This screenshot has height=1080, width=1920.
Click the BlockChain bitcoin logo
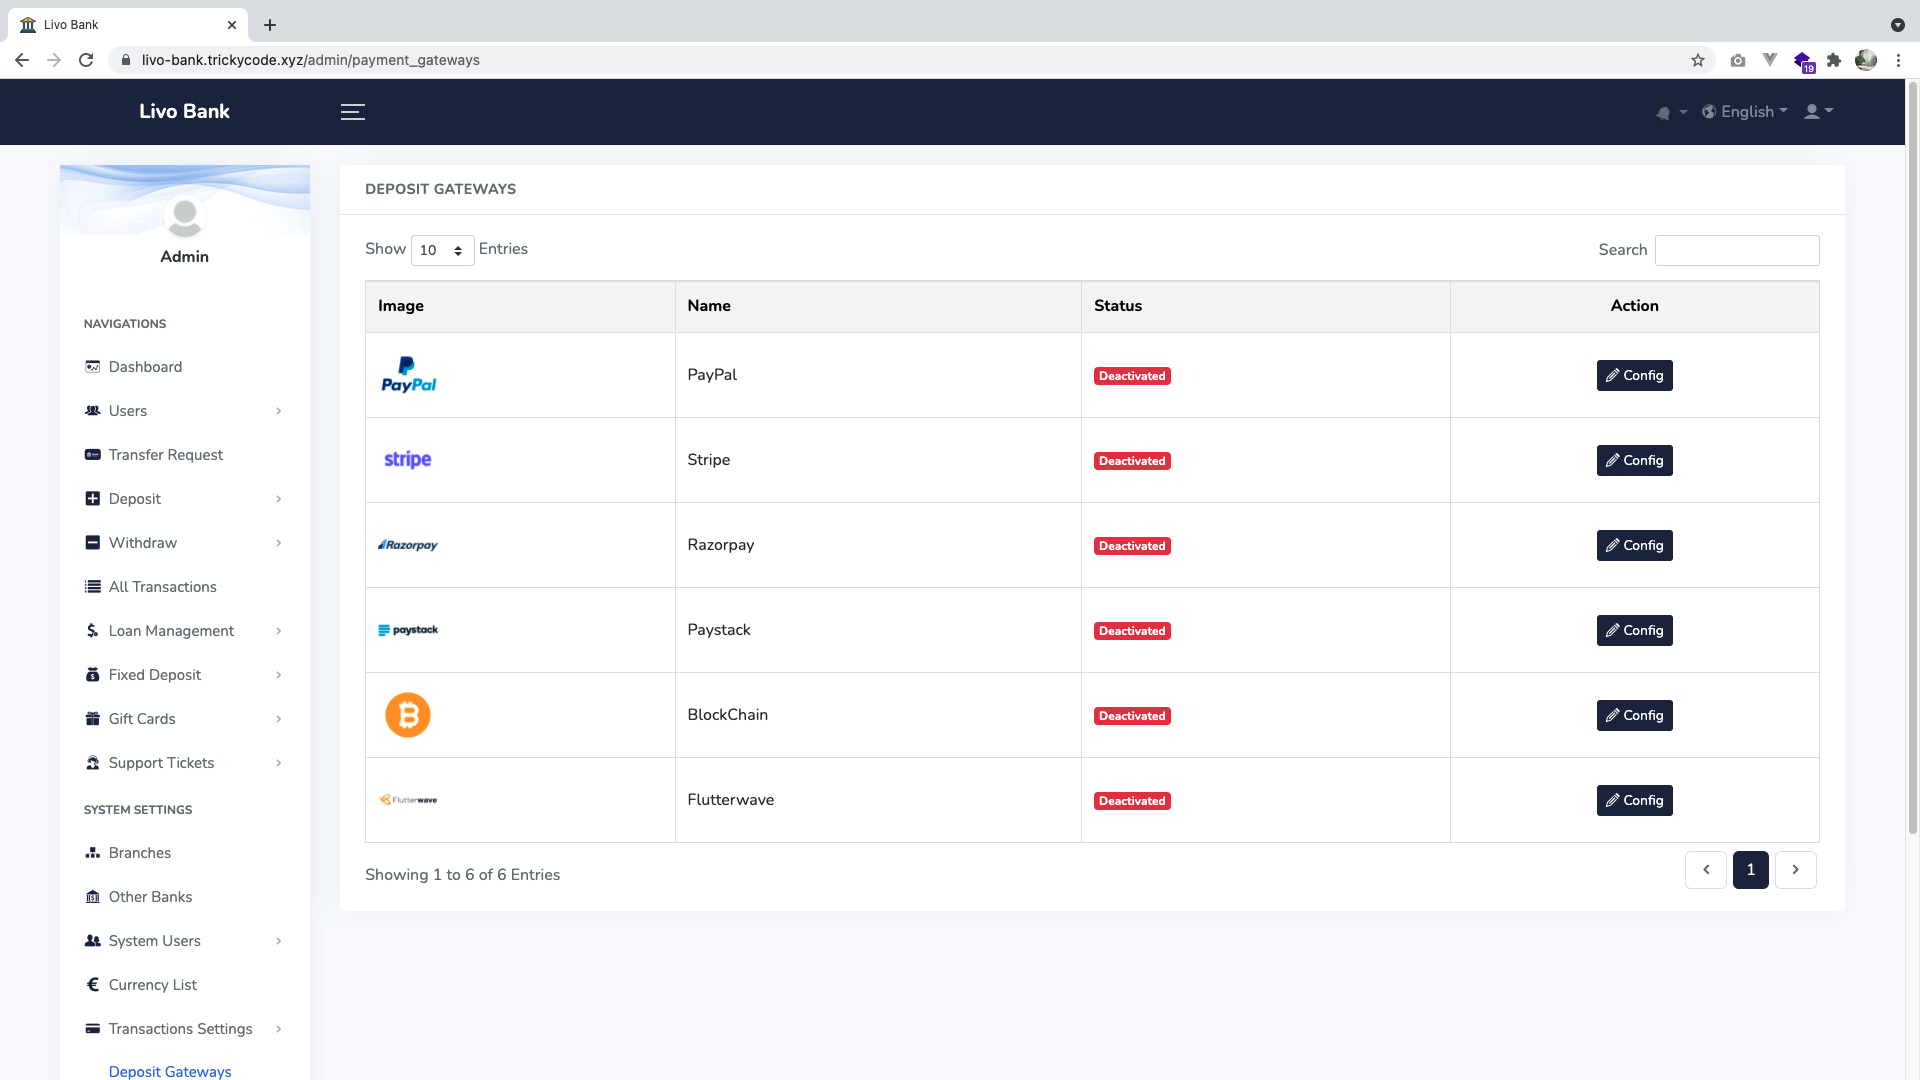pos(408,715)
